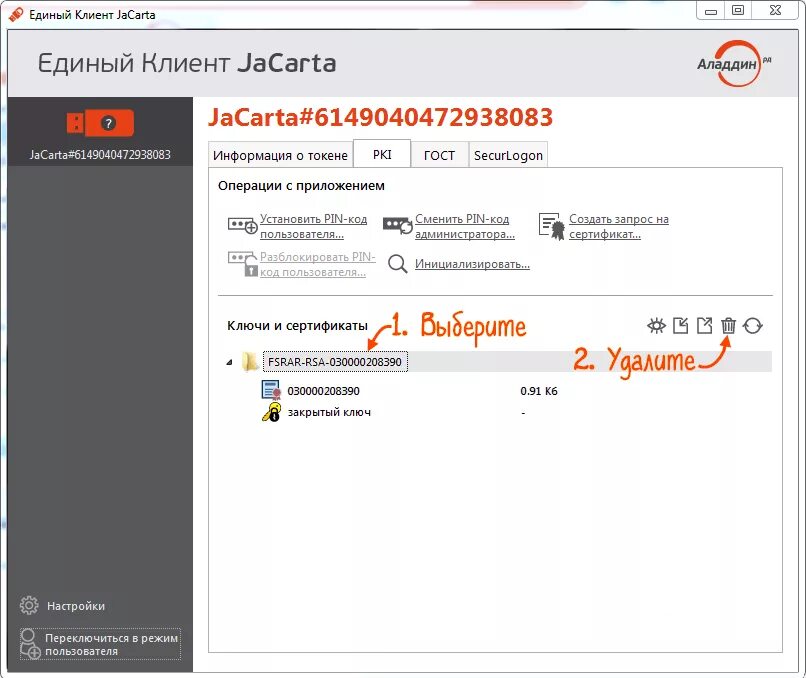
Task: Click the Операции с приложением heading
Action: [301, 186]
